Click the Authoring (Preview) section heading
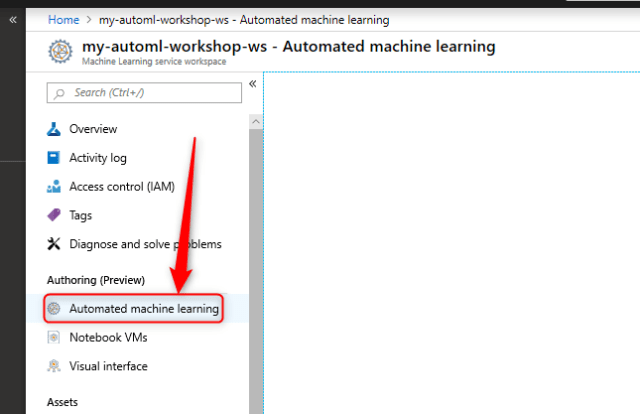Viewport: 640px width, 414px height. pyautogui.click(x=96, y=280)
